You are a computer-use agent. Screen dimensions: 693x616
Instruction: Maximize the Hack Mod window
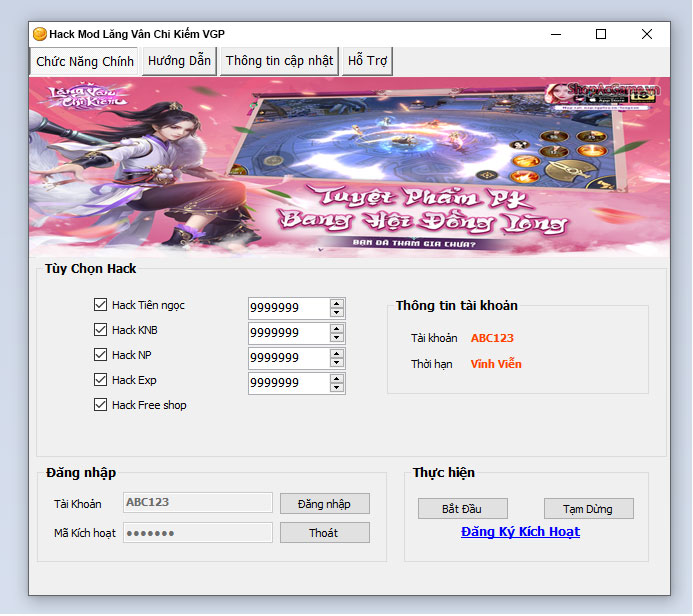click(x=601, y=34)
